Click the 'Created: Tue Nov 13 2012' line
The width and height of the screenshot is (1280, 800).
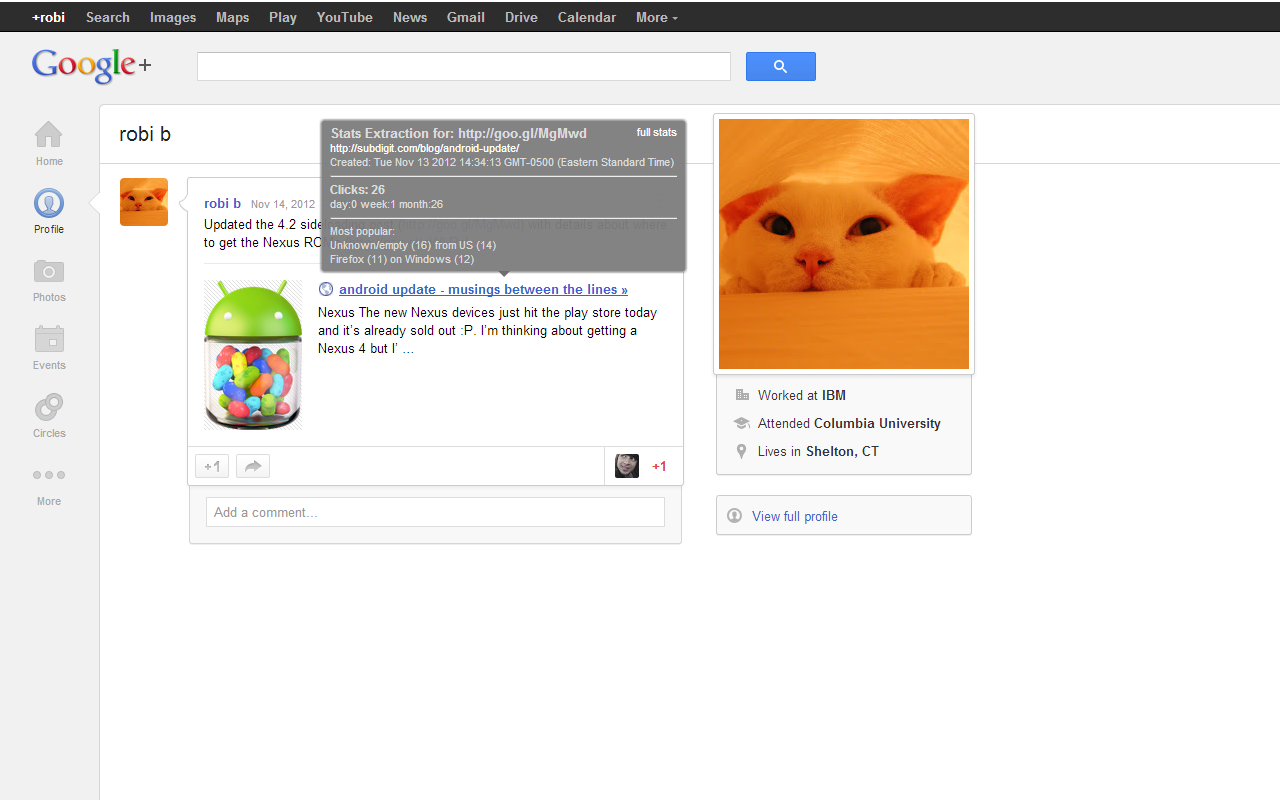tap(502, 162)
